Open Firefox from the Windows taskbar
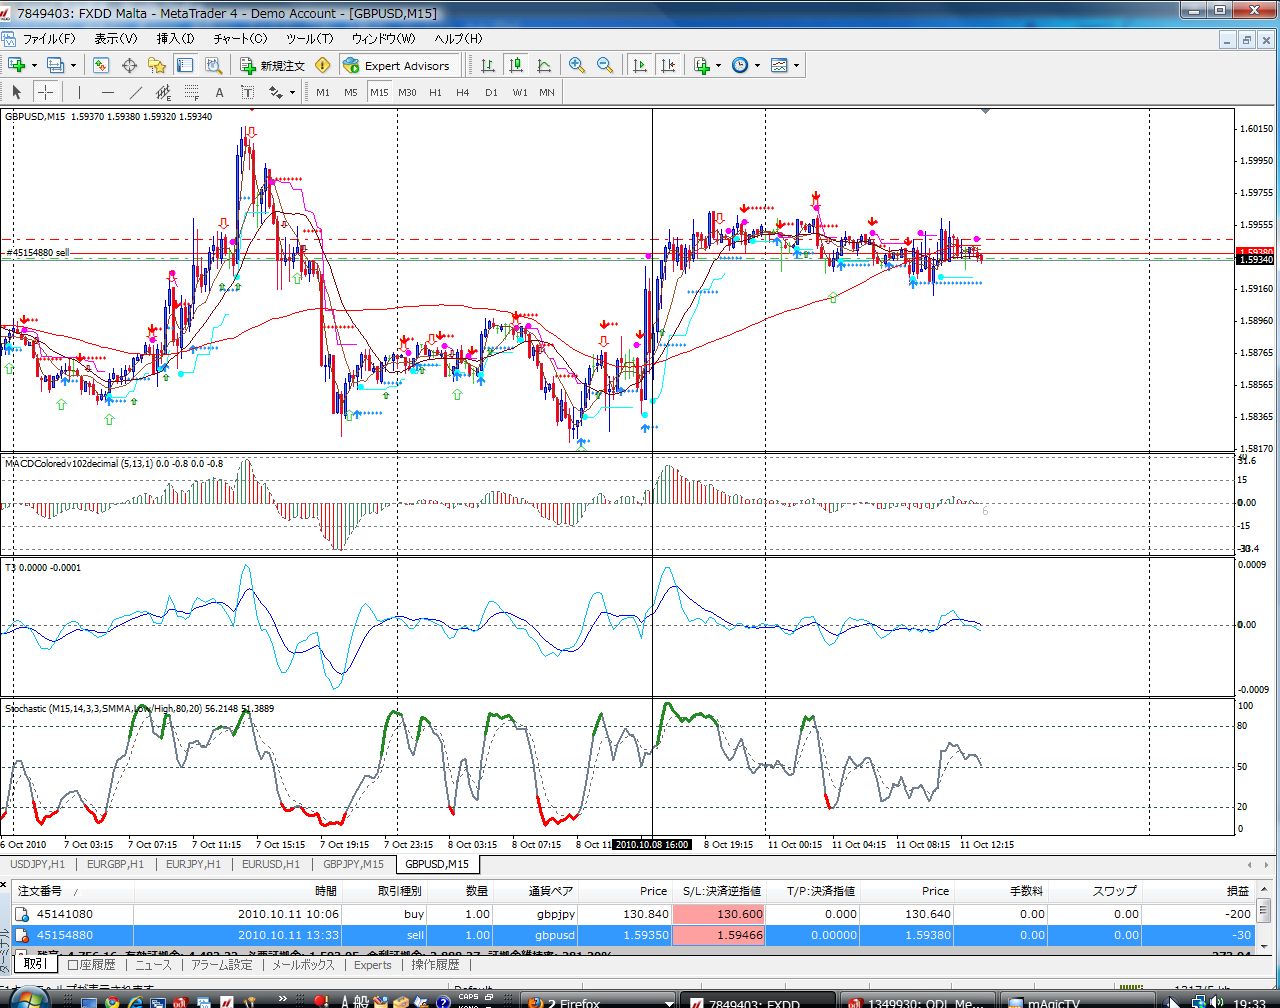Viewport: 1280px width, 1008px height. click(572, 1002)
